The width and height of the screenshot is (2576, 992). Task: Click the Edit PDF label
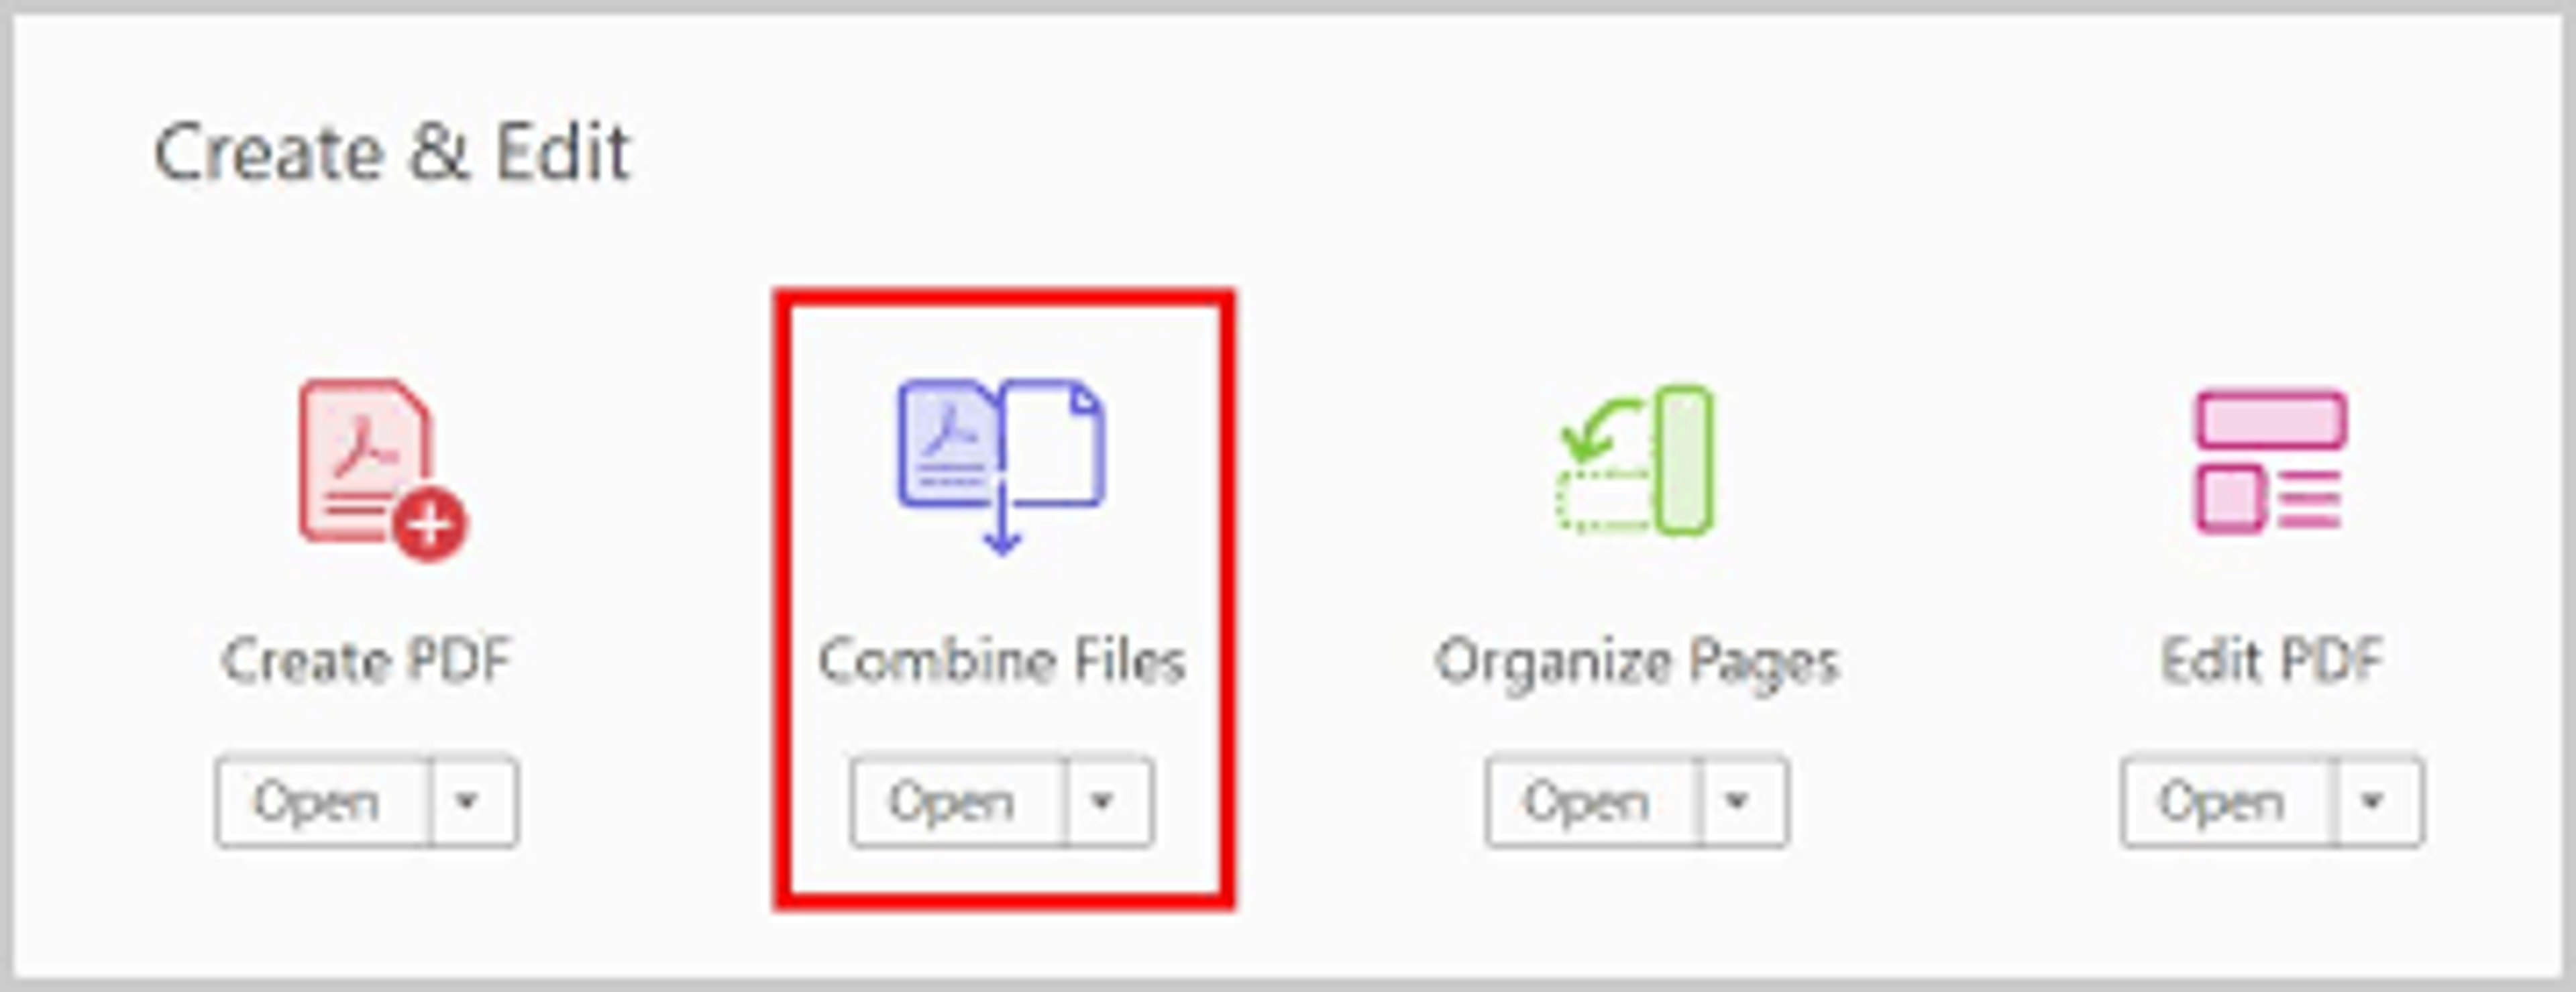(x=2272, y=660)
